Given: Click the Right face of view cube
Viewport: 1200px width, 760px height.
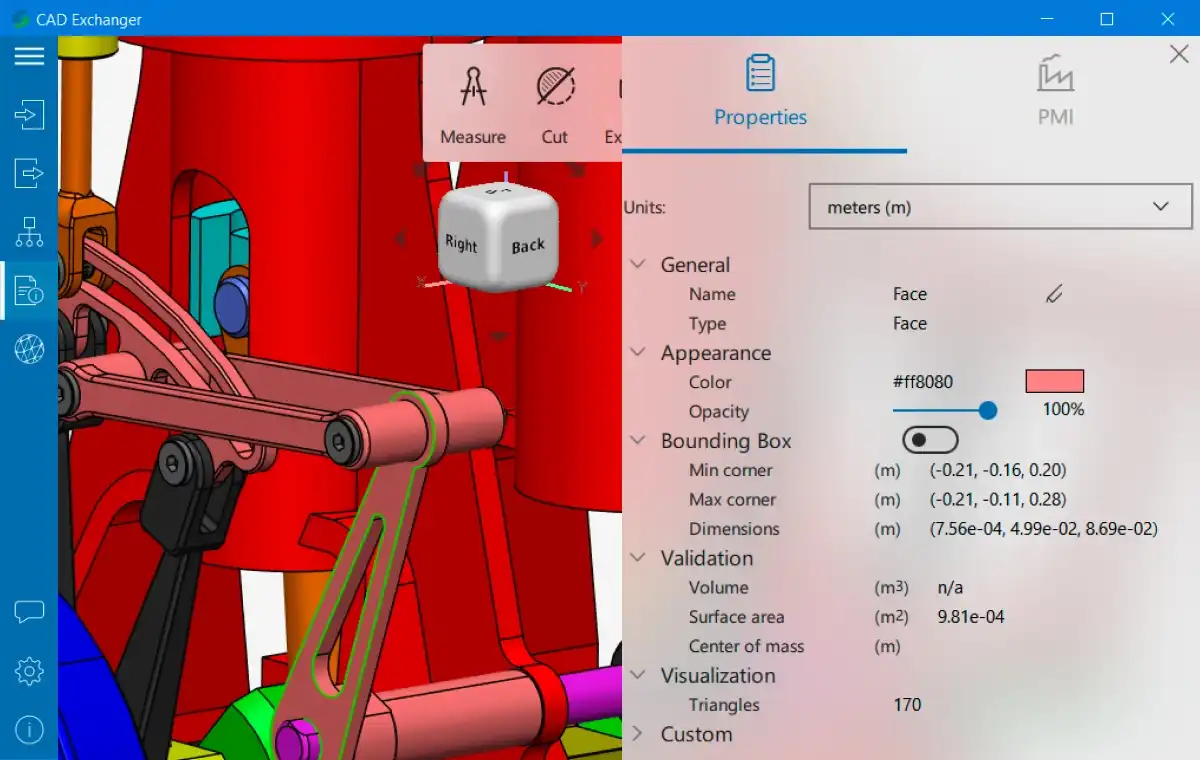Looking at the screenshot, I should click(461, 244).
